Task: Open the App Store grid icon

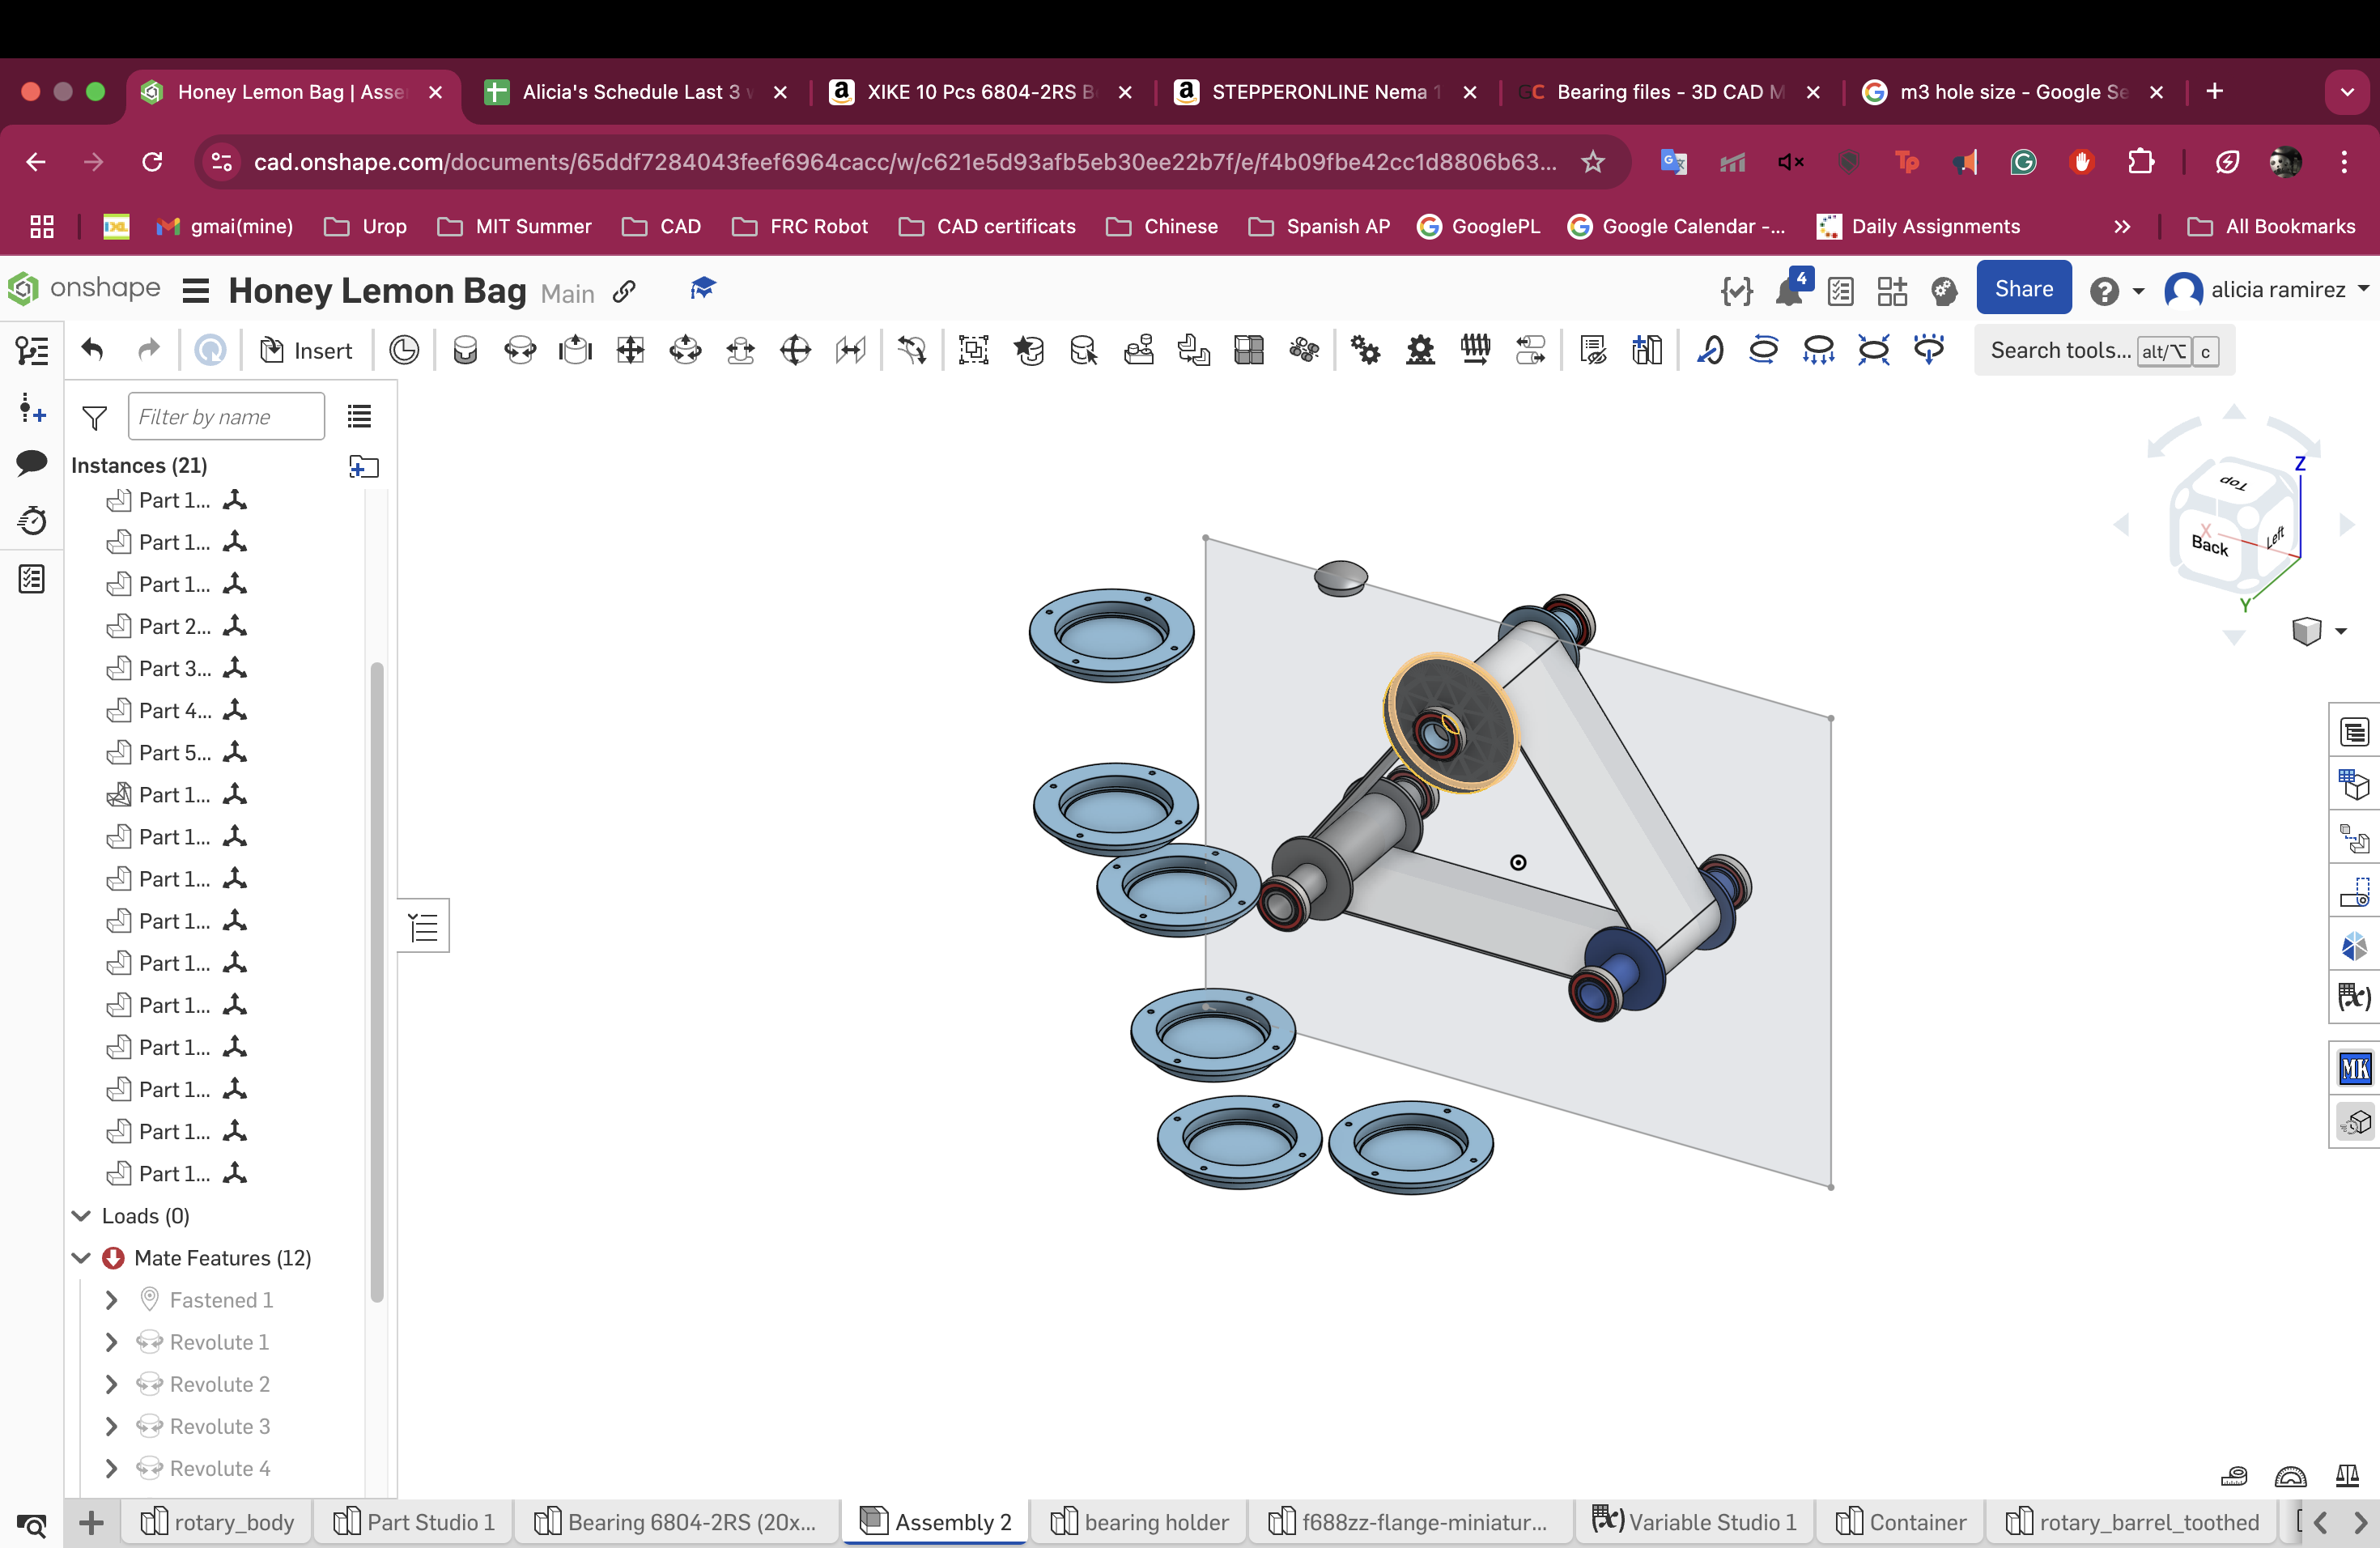Action: (x=1892, y=291)
